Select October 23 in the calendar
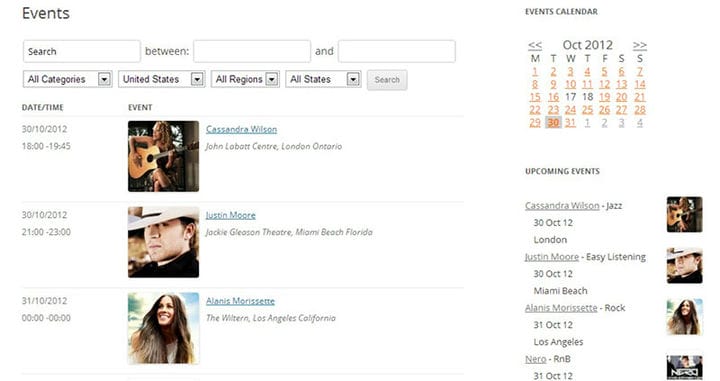The width and height of the screenshot is (720, 381). 553,110
